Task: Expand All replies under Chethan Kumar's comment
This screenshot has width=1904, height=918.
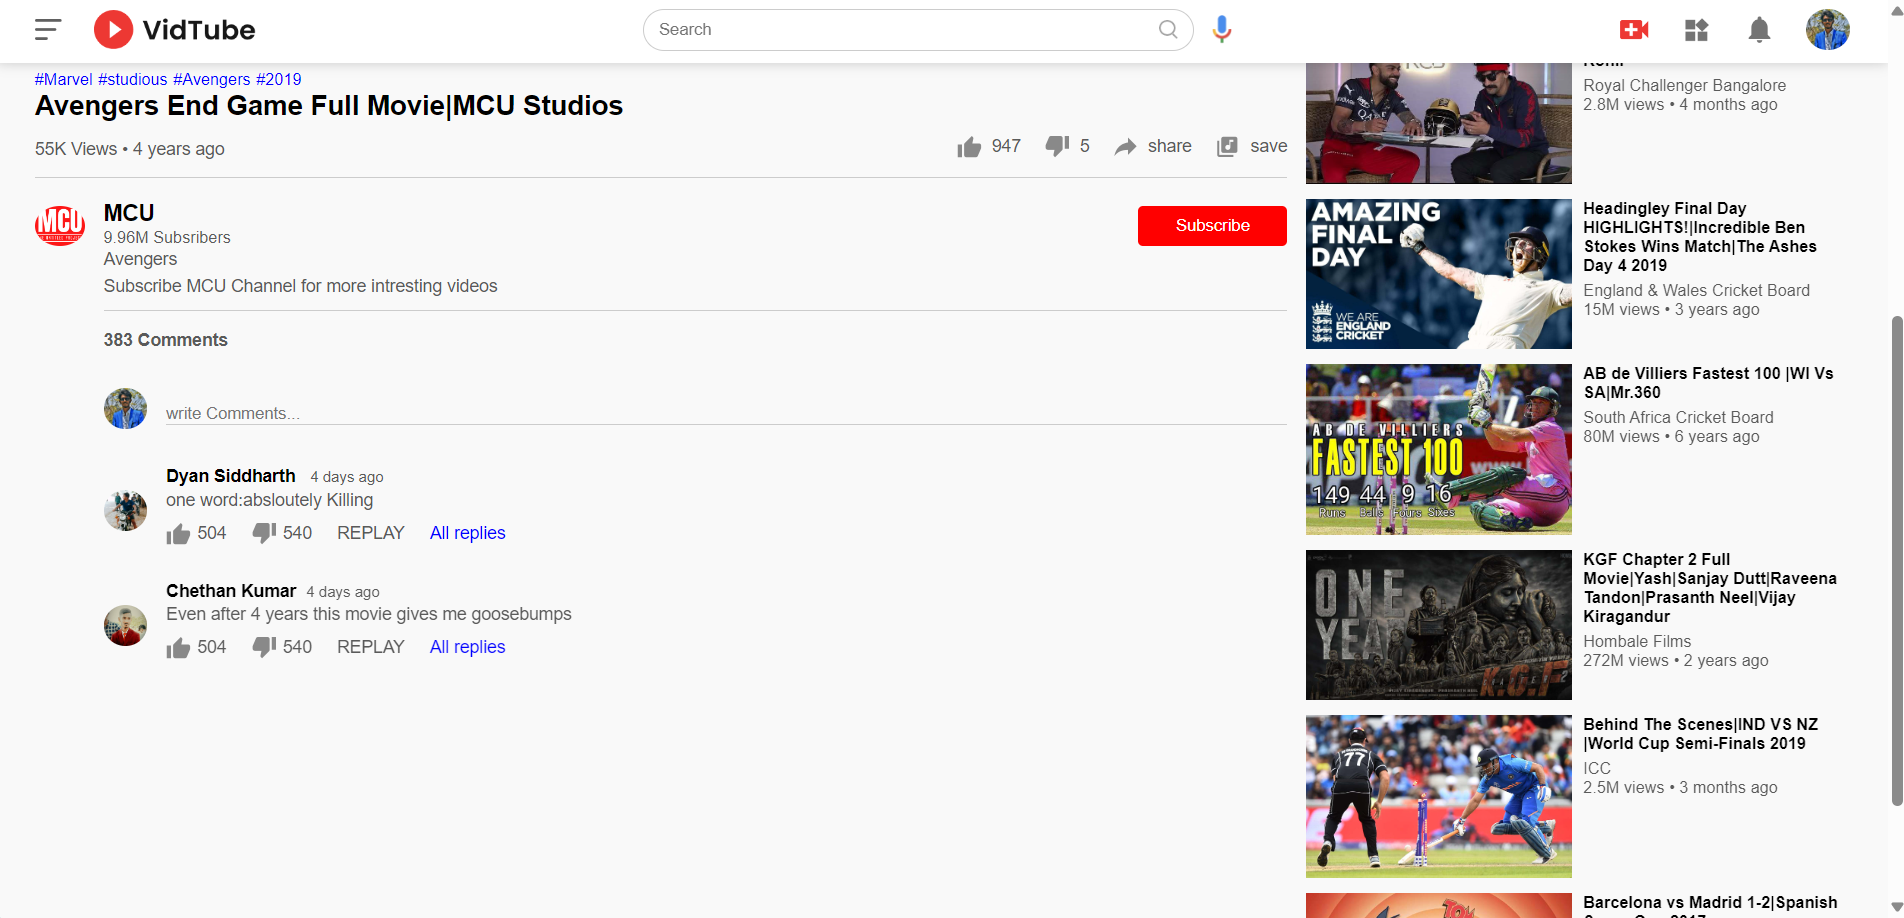Action: pyautogui.click(x=467, y=647)
